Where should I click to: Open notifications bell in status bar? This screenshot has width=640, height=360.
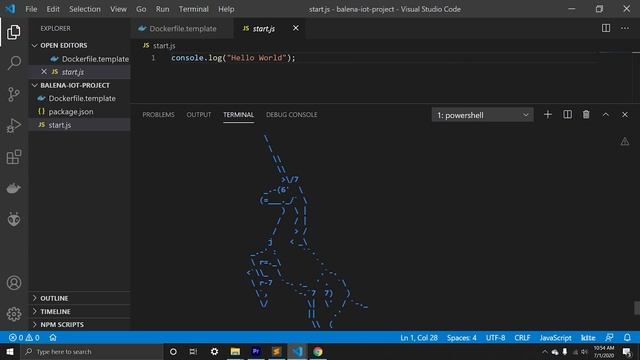(627, 338)
